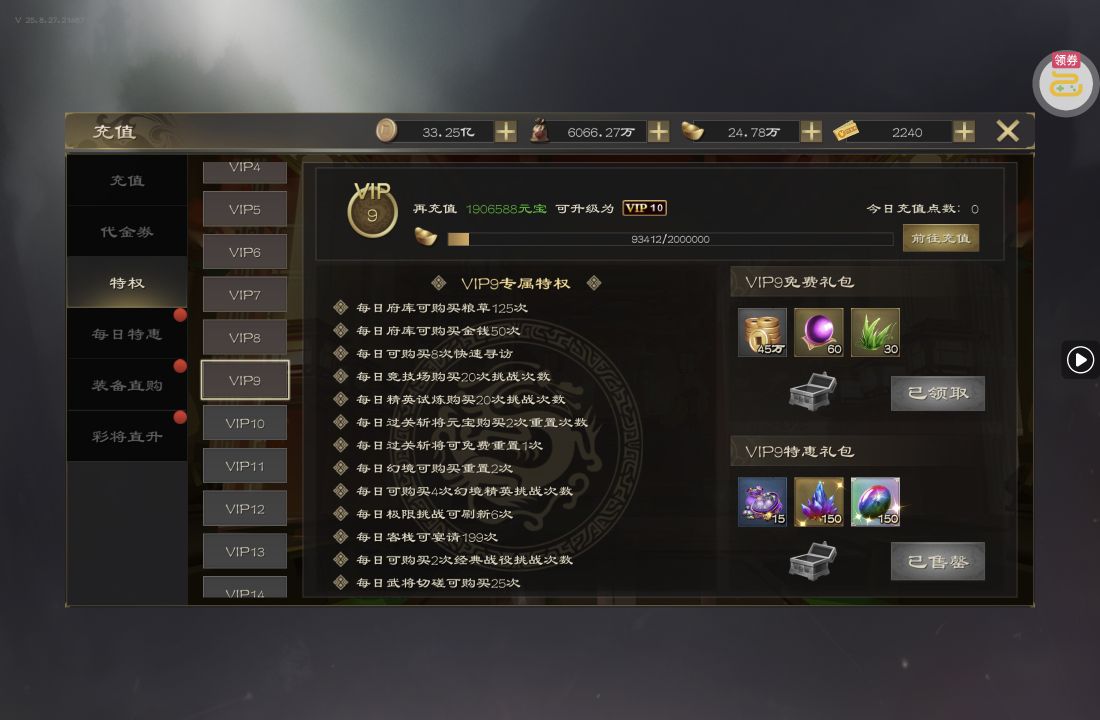Image resolution: width=1100 pixels, height=720 pixels.
Task: Inspect the rainbow egg item with 150
Action: pos(875,502)
